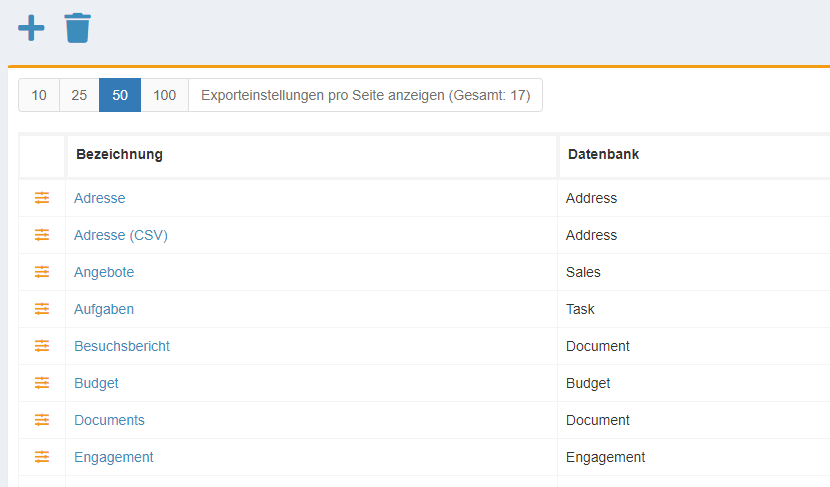Open the Budget export setting link

96,383
